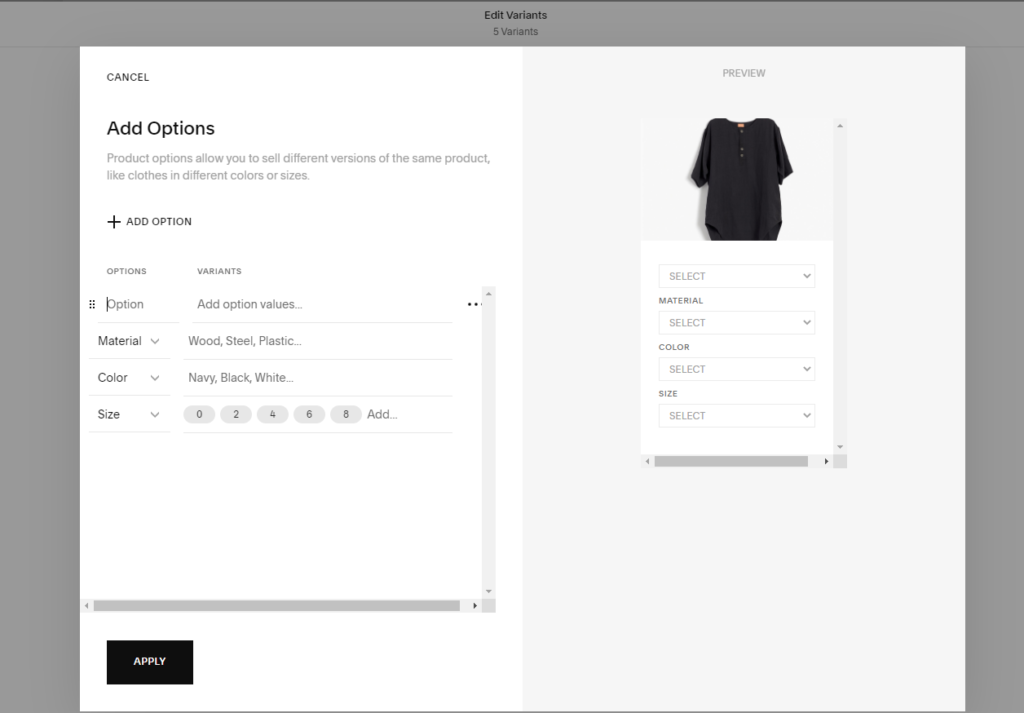Toggle the size value pill labeled 0
Screen dimensions: 1024x713
point(199,414)
